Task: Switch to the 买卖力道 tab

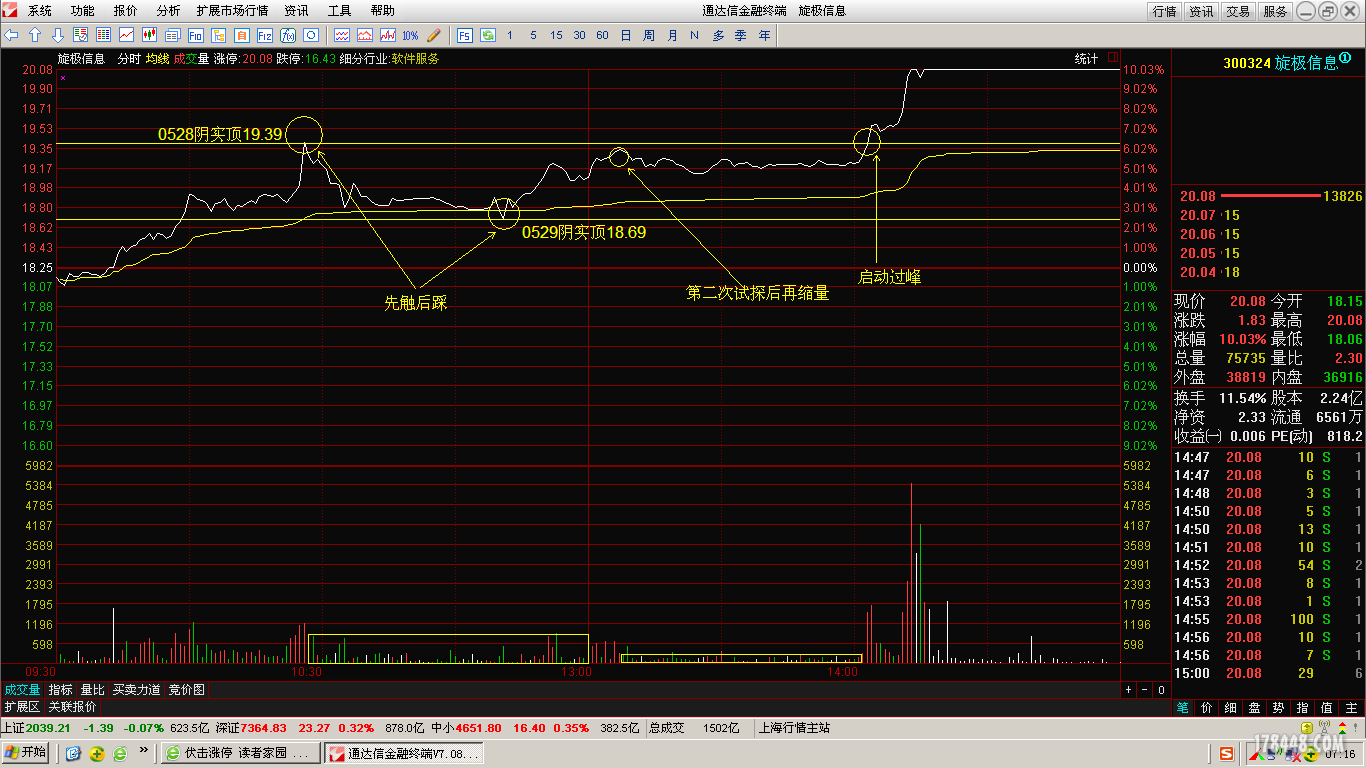Action: click(x=136, y=690)
